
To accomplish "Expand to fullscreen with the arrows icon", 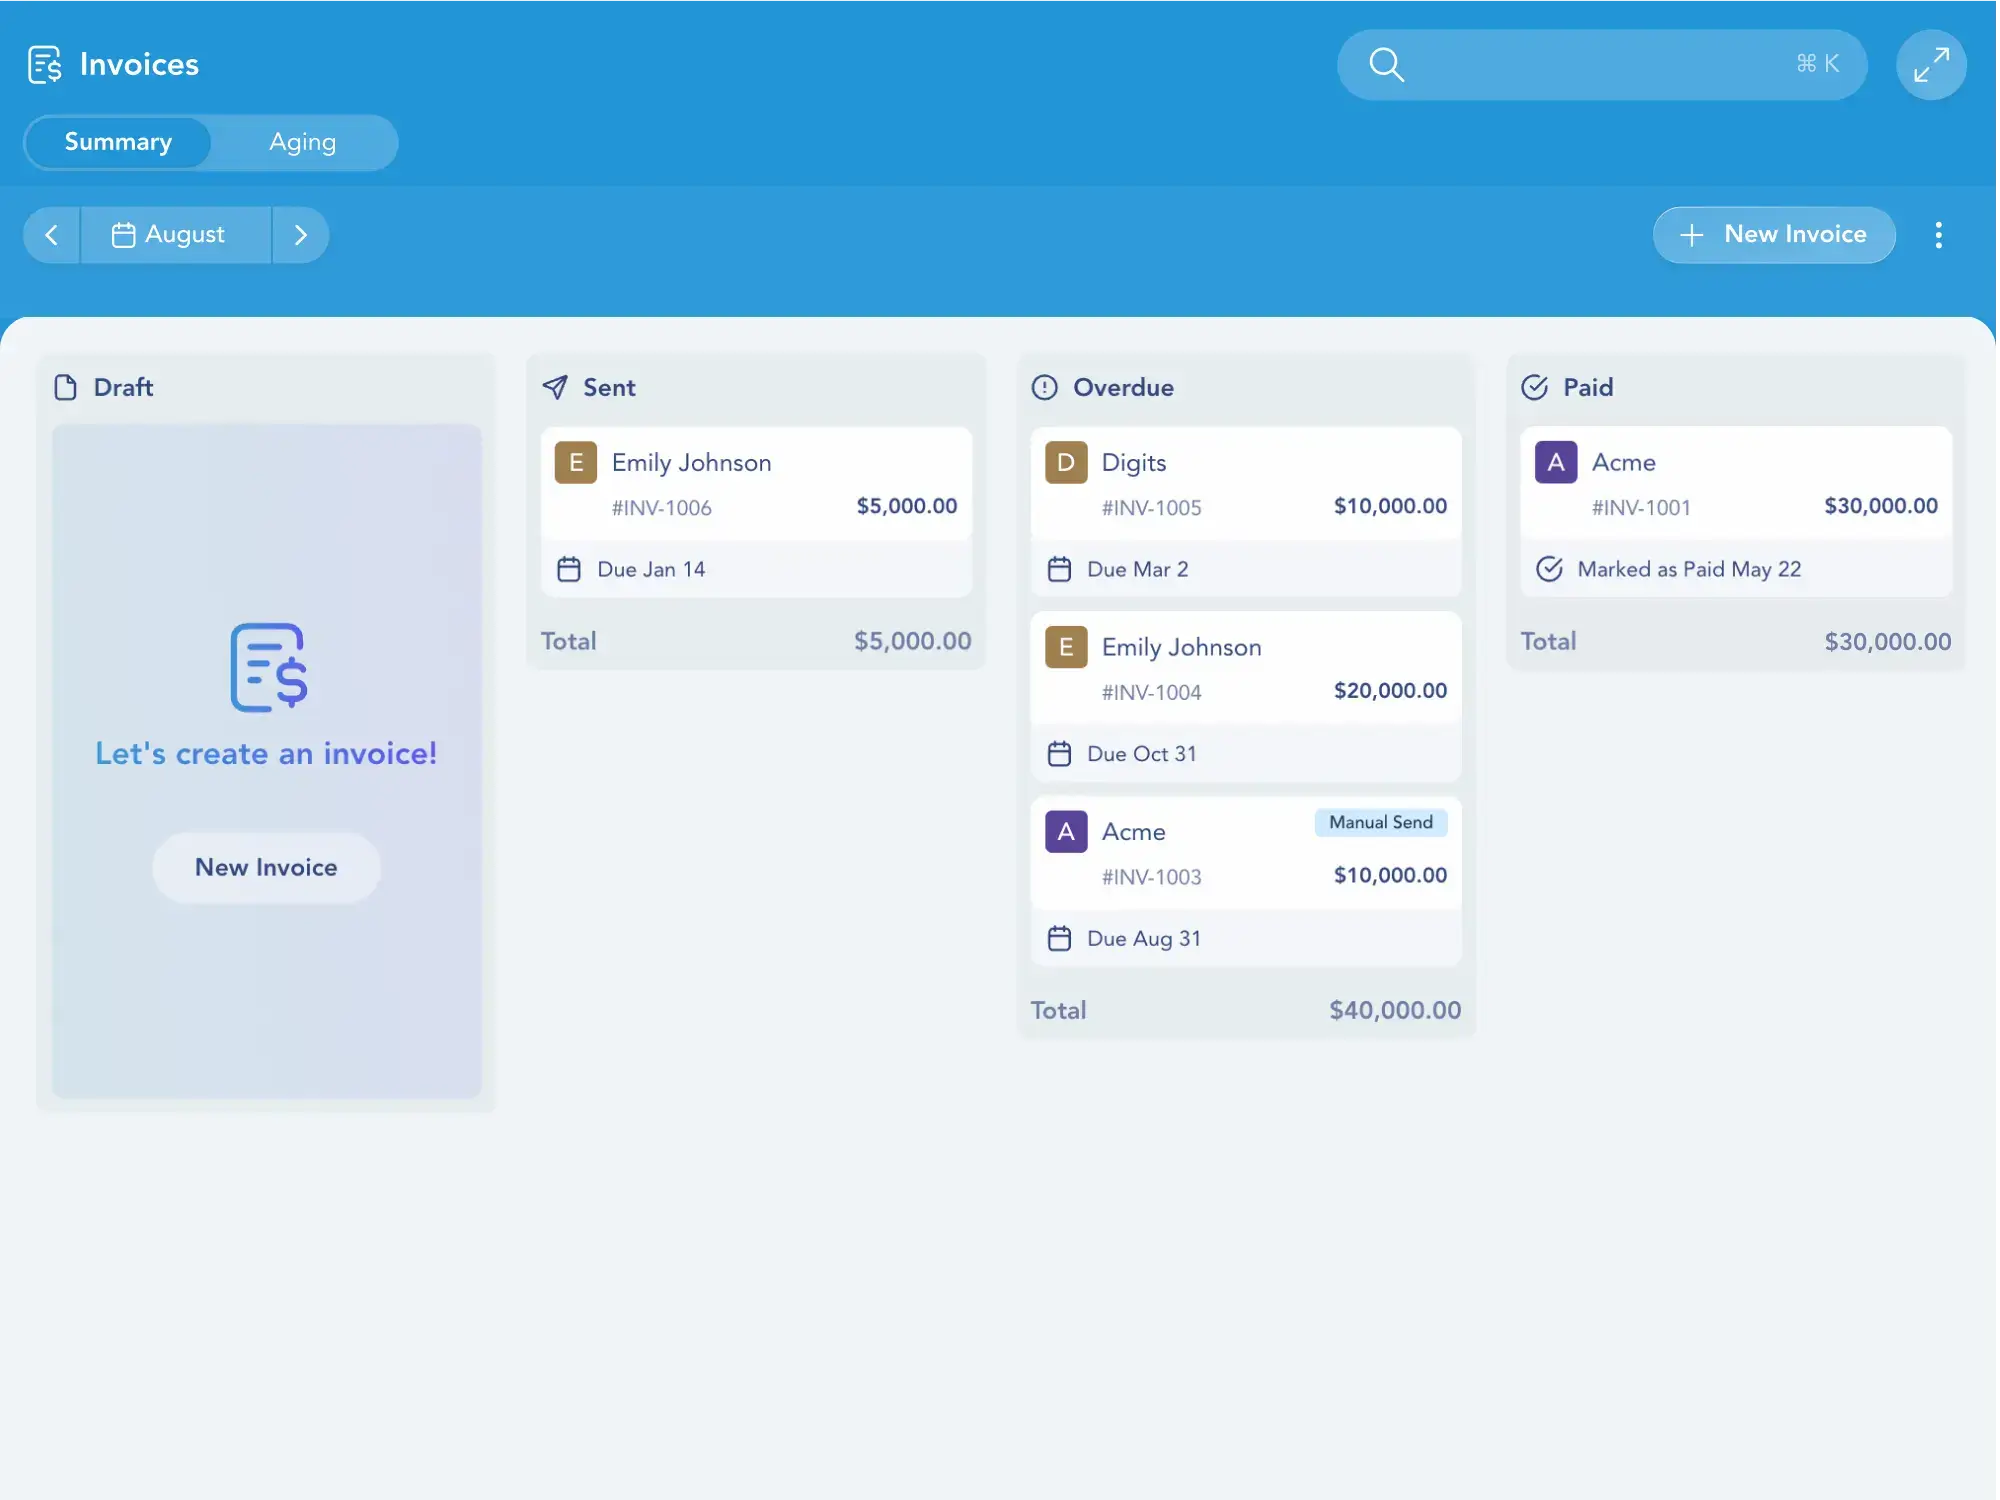I will tap(1930, 65).
